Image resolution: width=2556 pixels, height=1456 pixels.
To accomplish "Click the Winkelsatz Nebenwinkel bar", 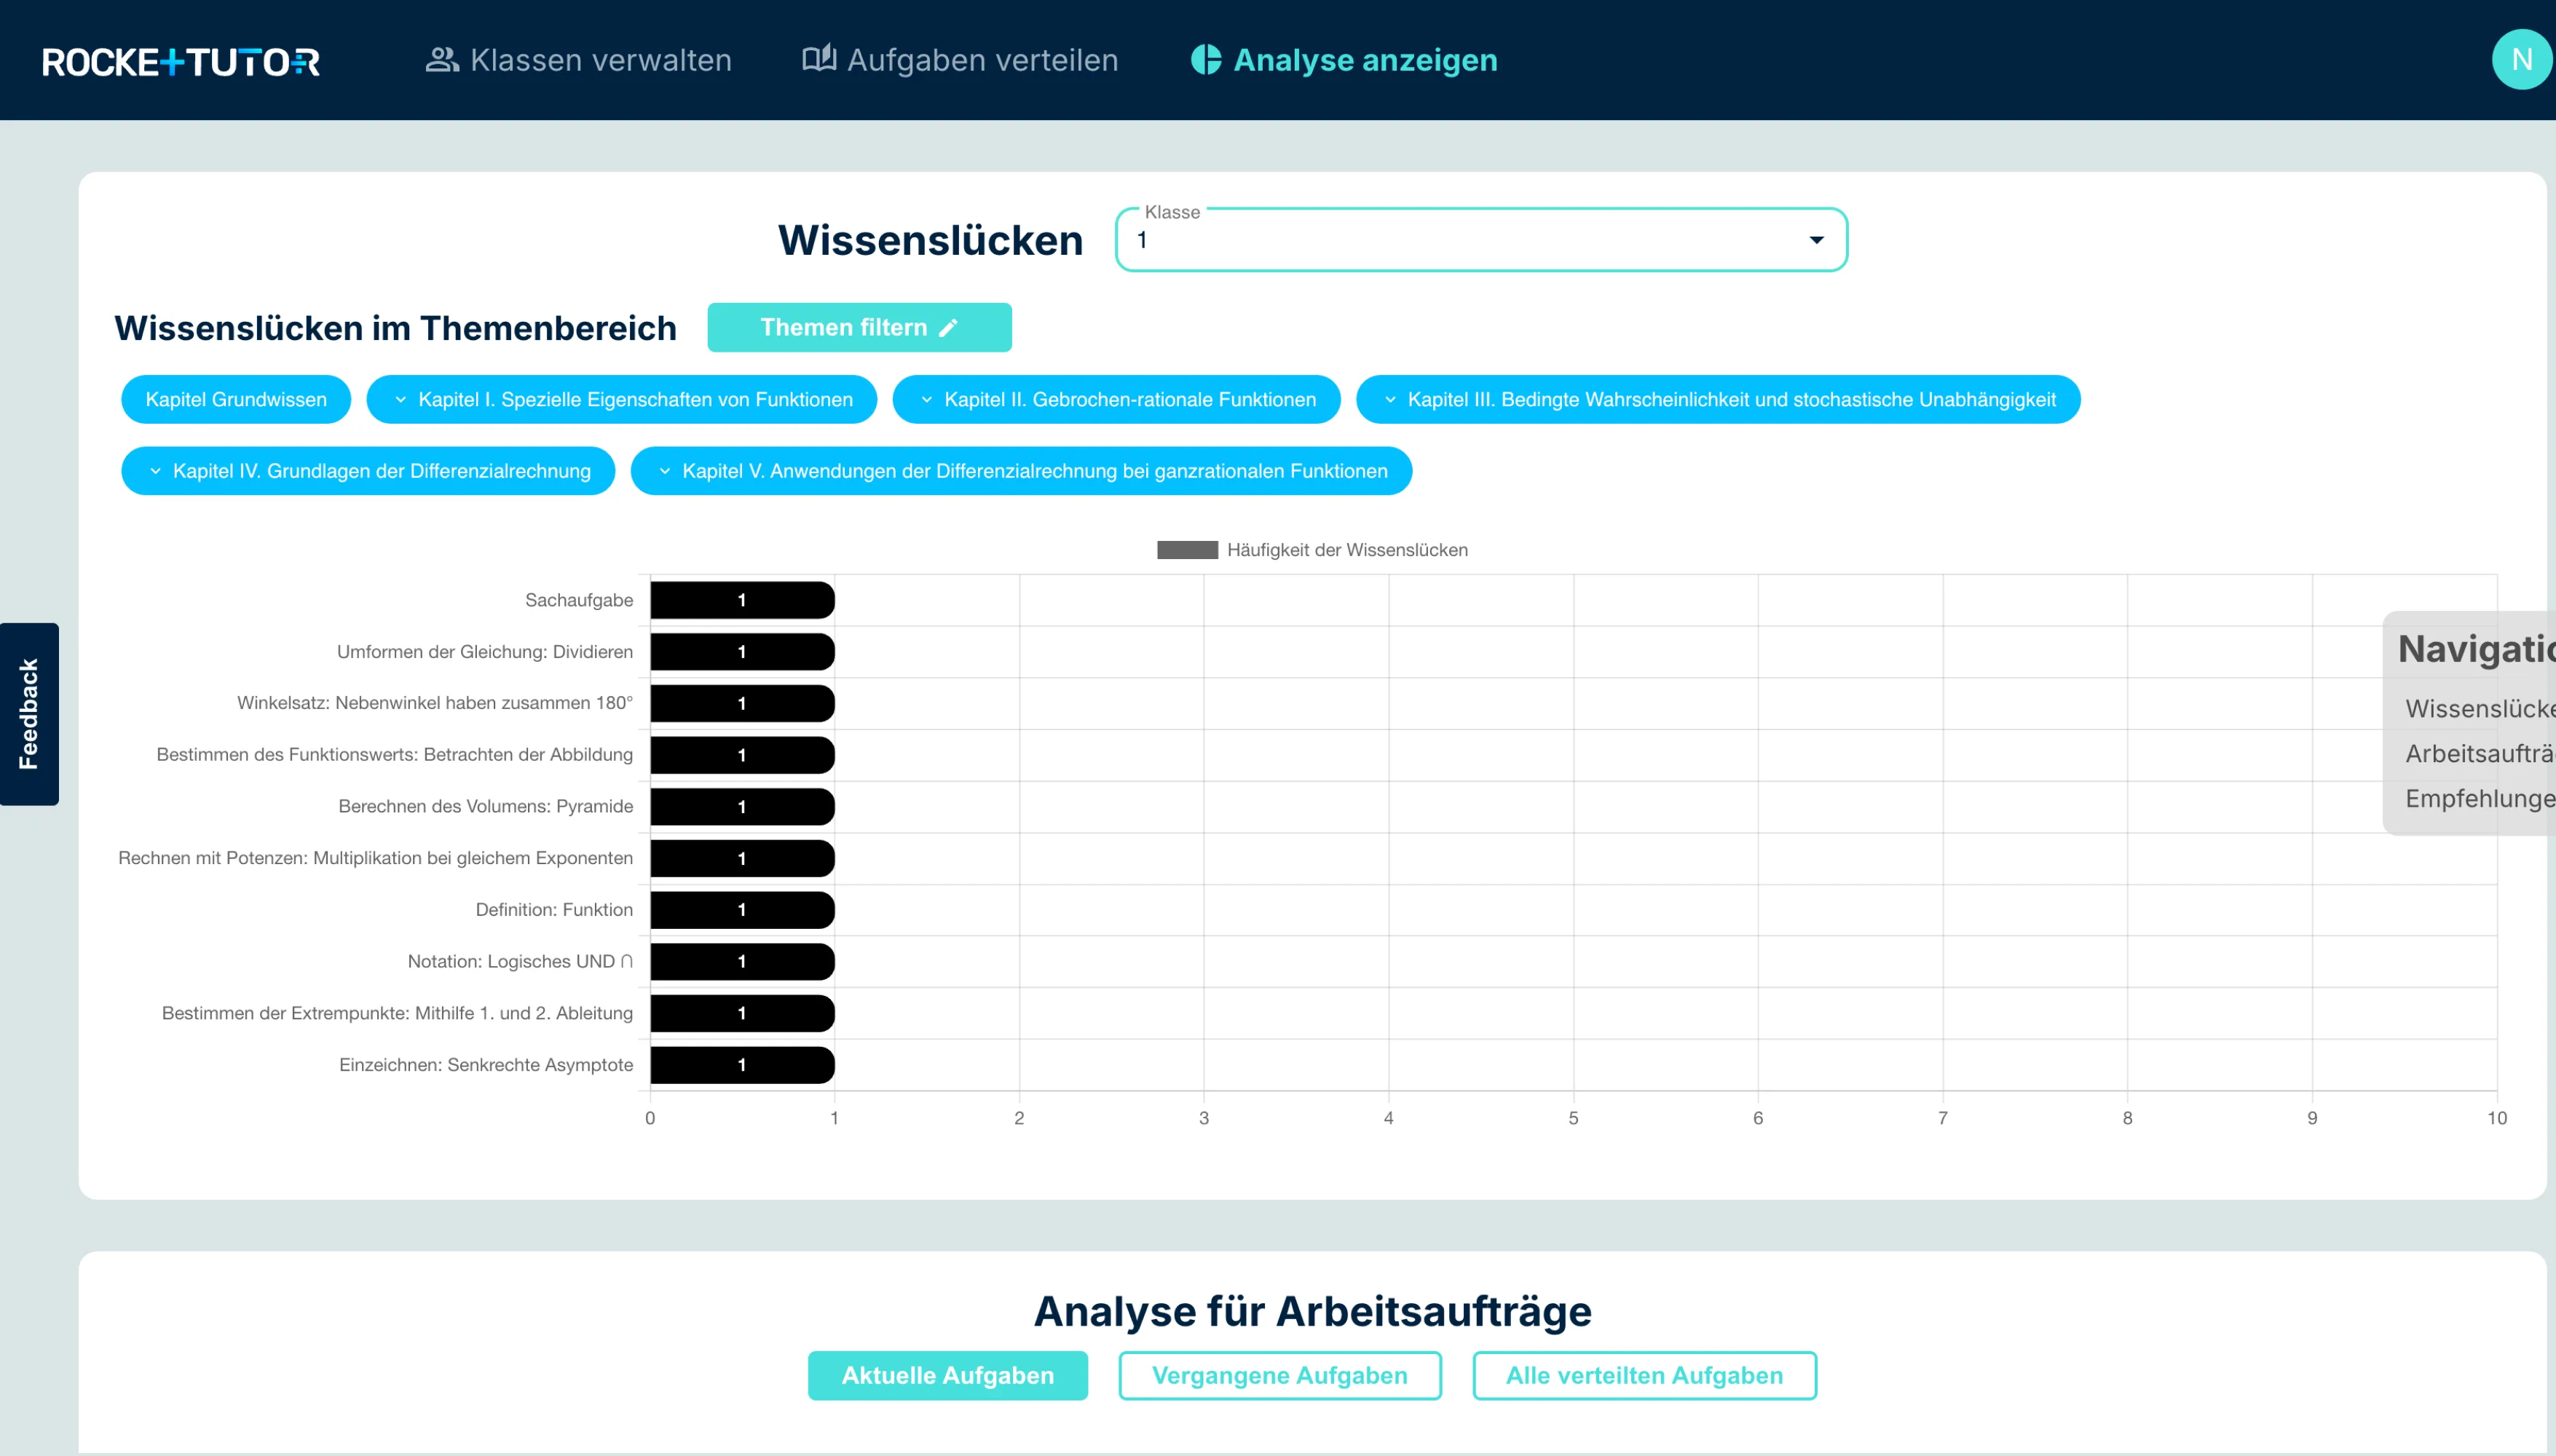I will coord(742,703).
